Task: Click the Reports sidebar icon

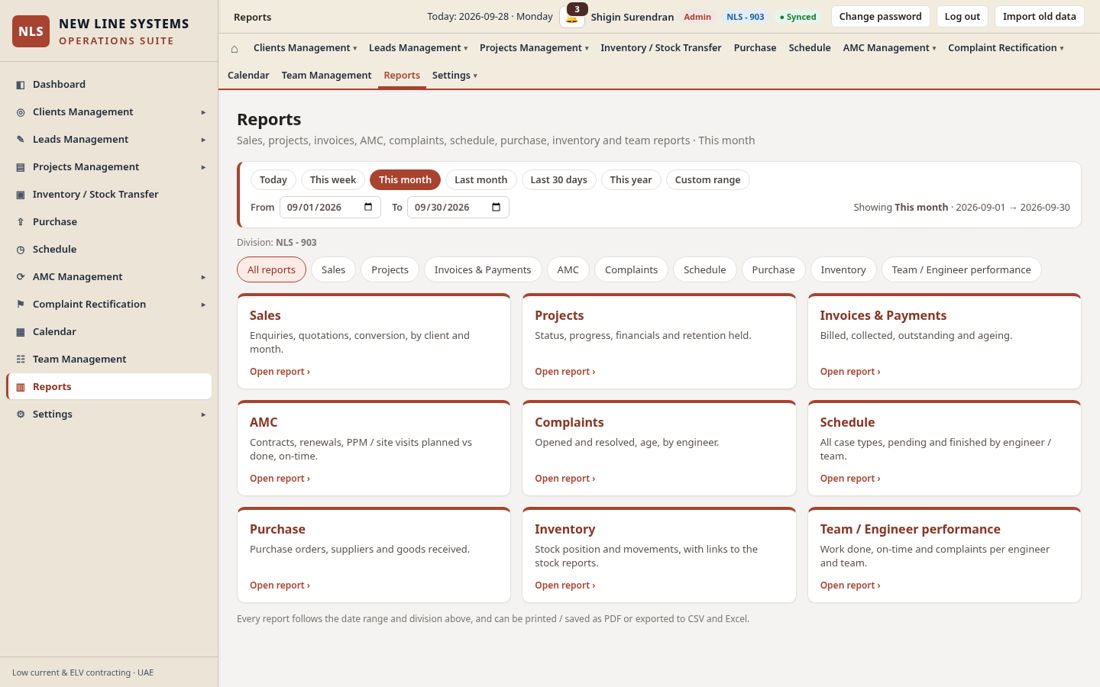Action: pyautogui.click(x=20, y=387)
